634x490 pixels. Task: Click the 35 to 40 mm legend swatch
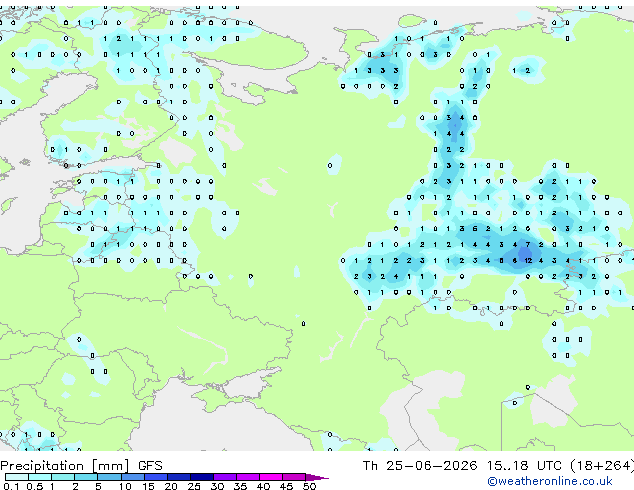pyautogui.click(x=248, y=477)
